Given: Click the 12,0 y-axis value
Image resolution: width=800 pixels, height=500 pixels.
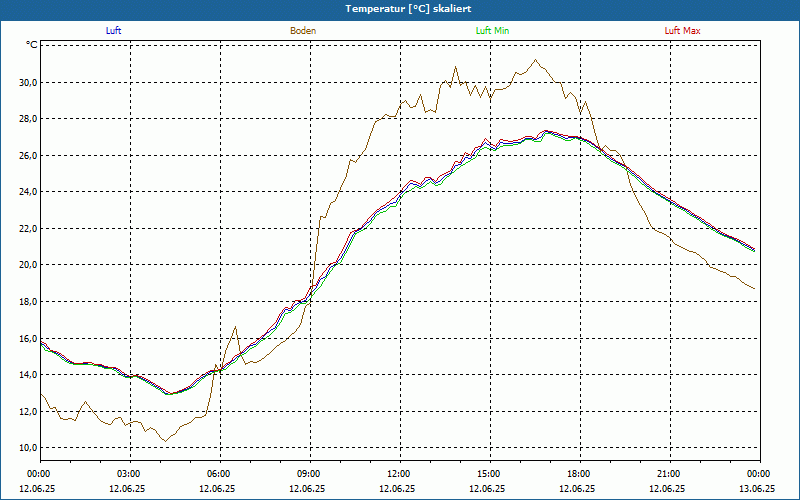Looking at the screenshot, I should click(x=29, y=411).
